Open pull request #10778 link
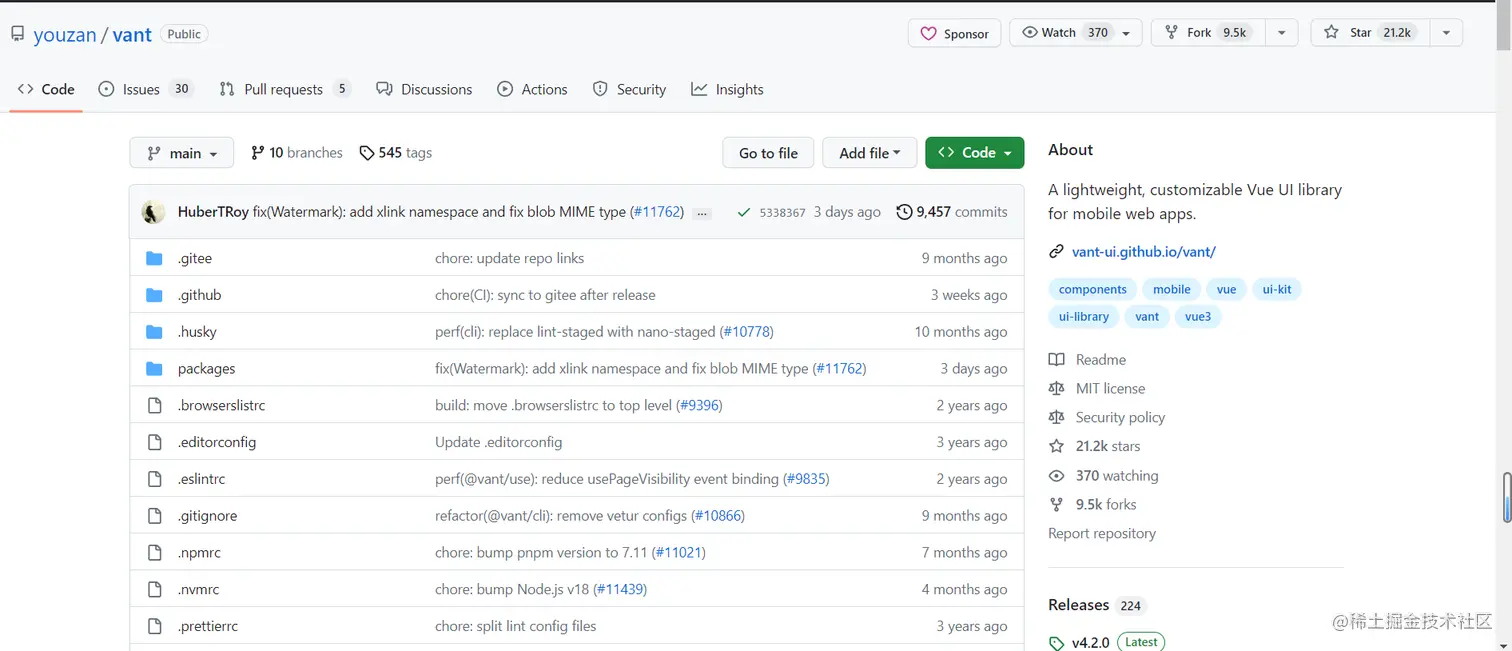This screenshot has width=1512, height=651. click(747, 332)
